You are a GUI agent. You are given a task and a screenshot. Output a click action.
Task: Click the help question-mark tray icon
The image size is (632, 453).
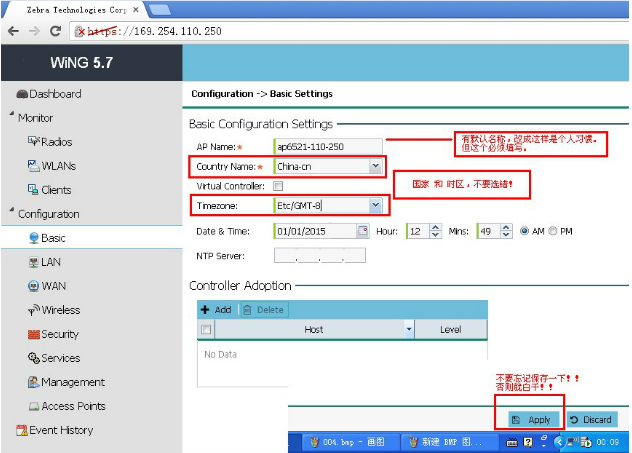pos(528,442)
